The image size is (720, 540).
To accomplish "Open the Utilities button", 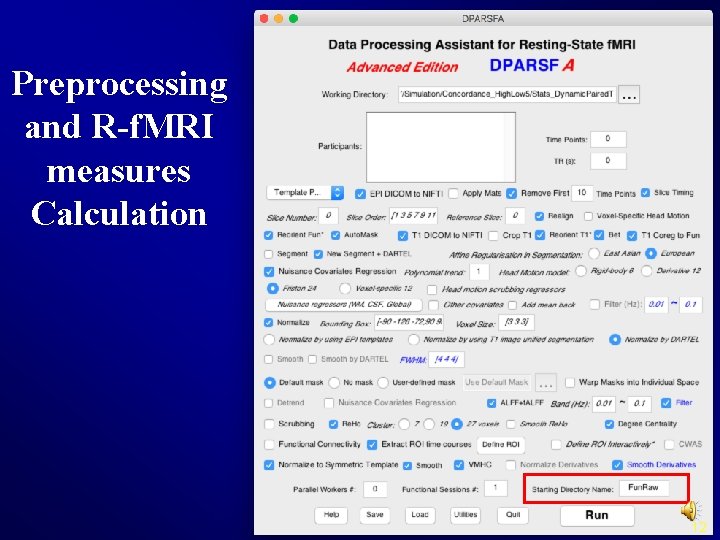I will (466, 515).
